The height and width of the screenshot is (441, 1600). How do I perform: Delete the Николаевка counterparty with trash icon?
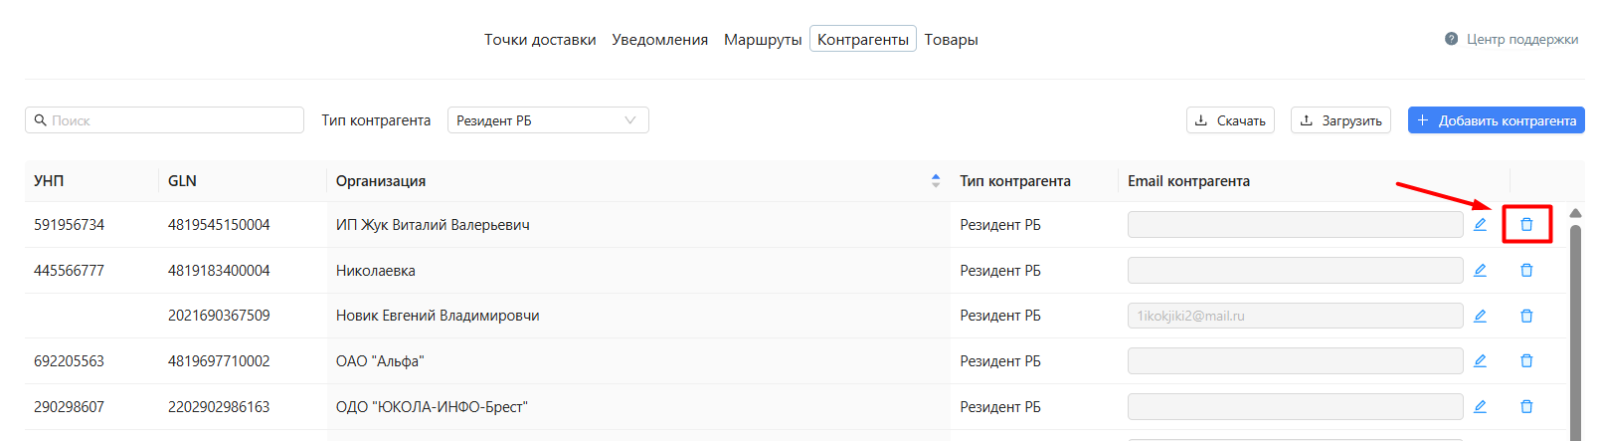[1526, 270]
